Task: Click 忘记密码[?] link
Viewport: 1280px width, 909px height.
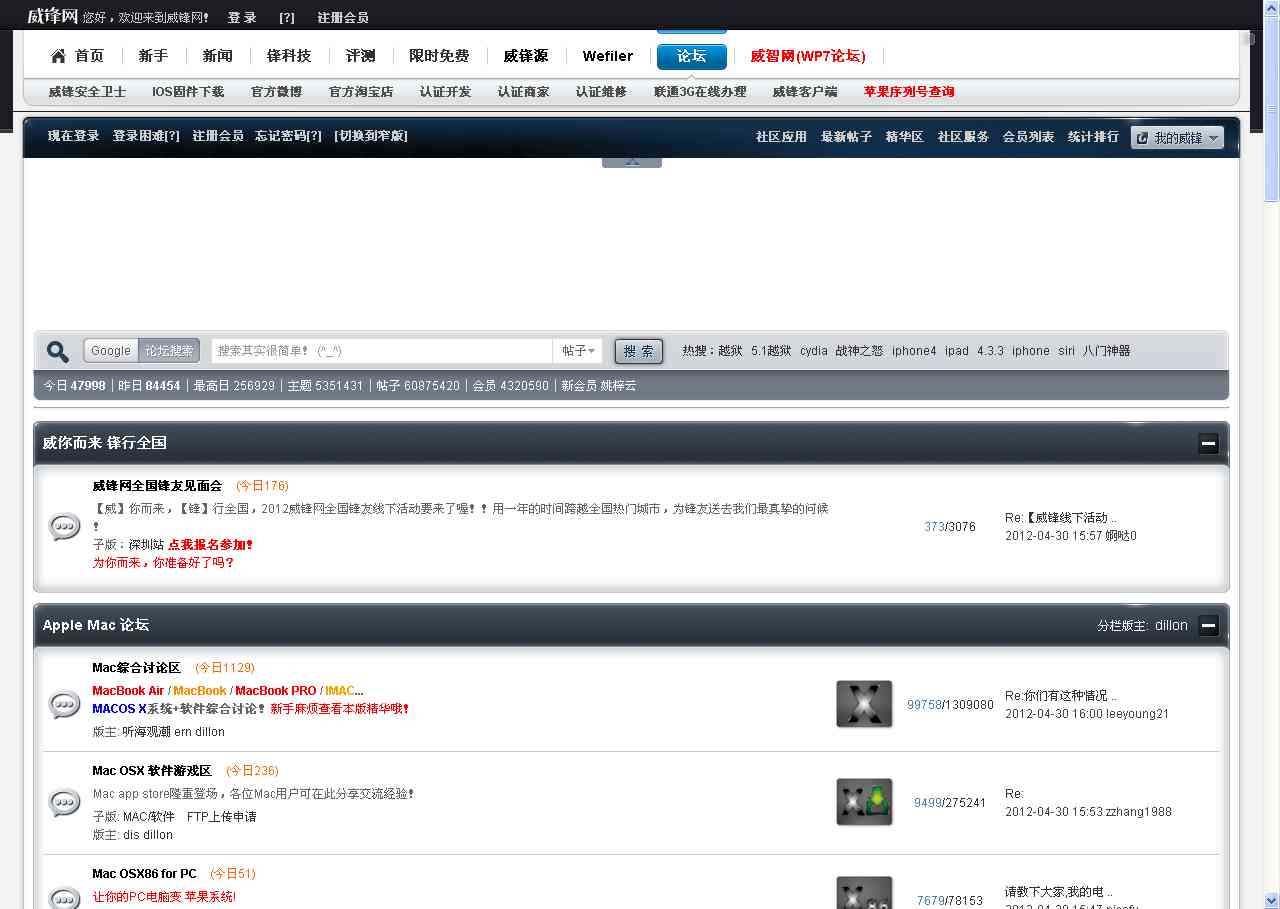Action: tap(288, 136)
